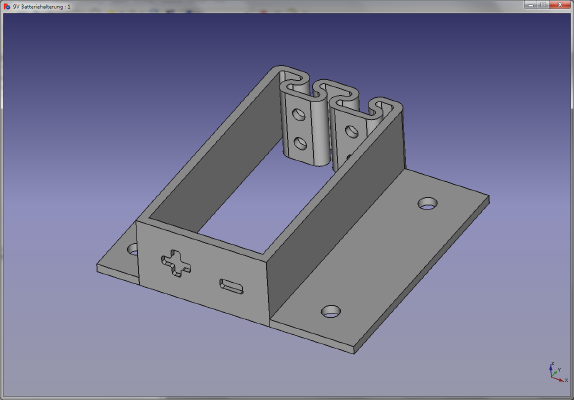
Task: Click the FreeCAD icon in the title bar
Action: [x=7, y=6]
